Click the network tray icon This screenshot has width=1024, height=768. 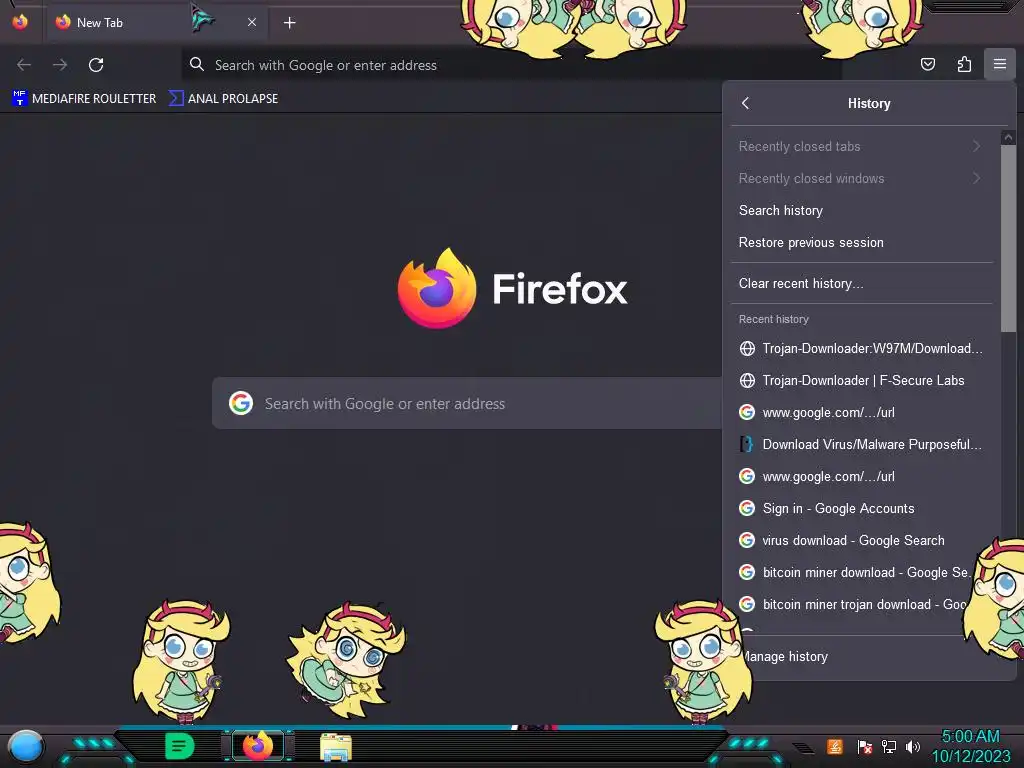889,746
